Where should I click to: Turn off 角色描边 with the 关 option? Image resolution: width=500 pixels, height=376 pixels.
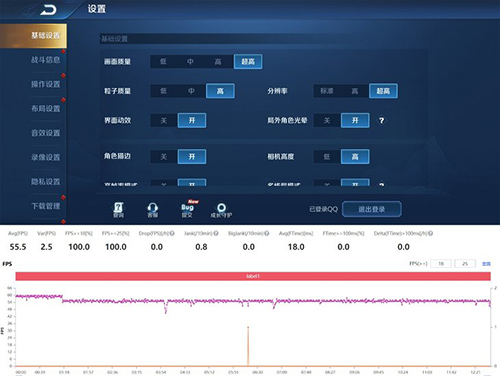point(164,157)
